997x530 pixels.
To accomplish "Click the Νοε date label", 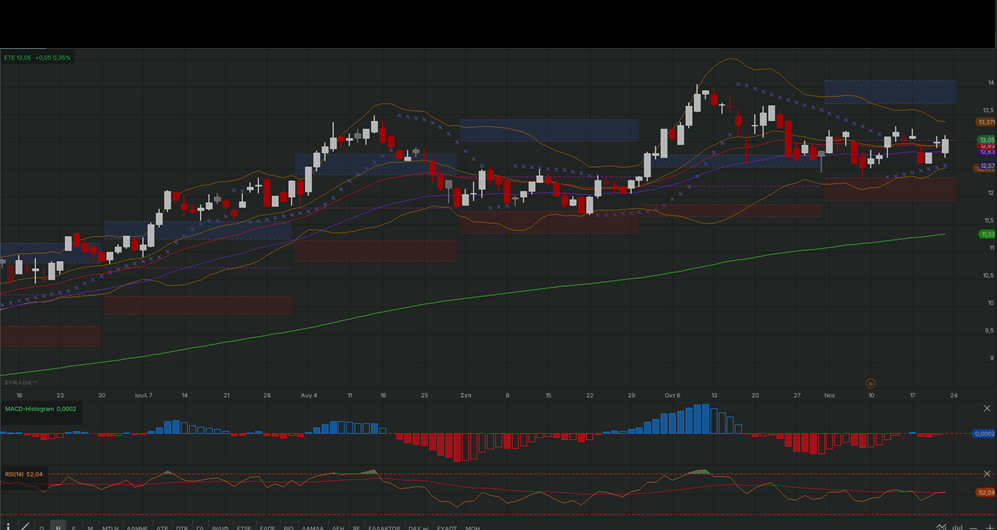I will tap(829, 395).
